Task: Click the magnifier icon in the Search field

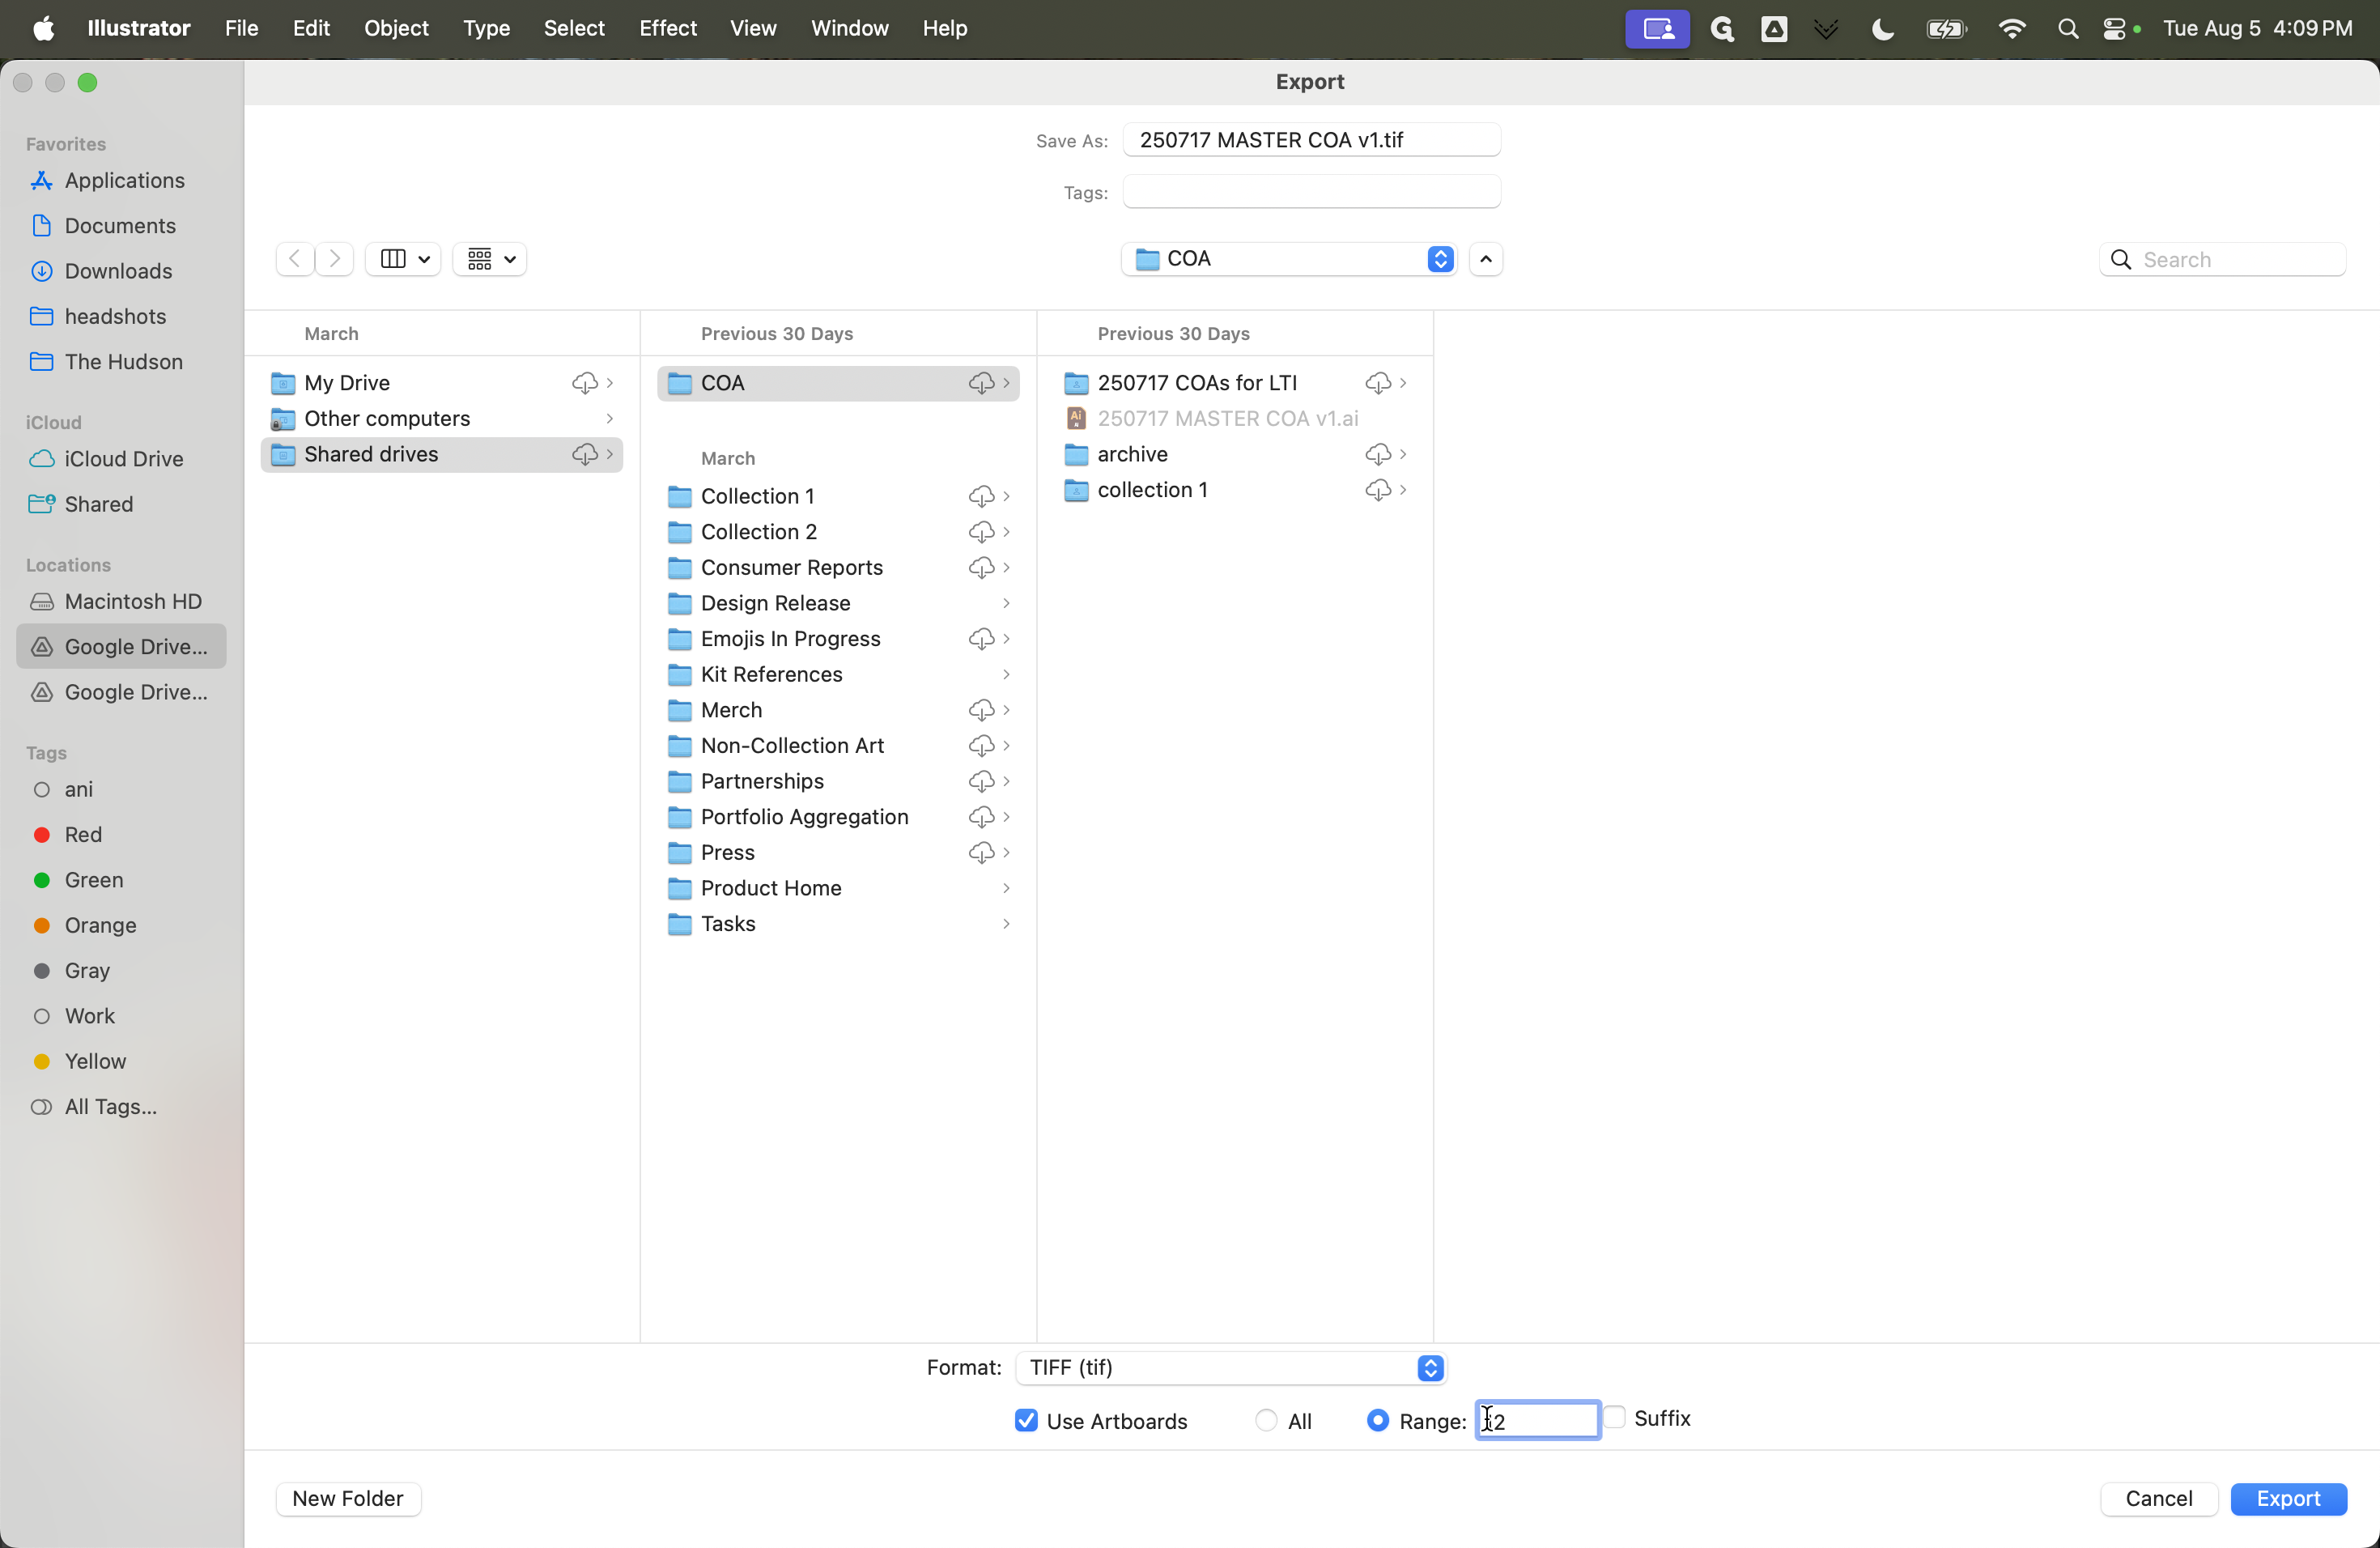Action: tap(2120, 260)
